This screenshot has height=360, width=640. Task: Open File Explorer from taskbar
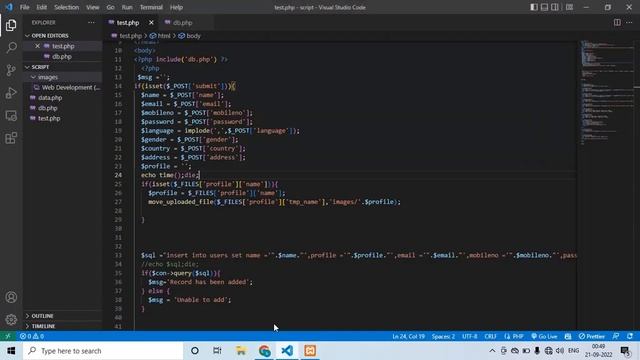click(241, 351)
